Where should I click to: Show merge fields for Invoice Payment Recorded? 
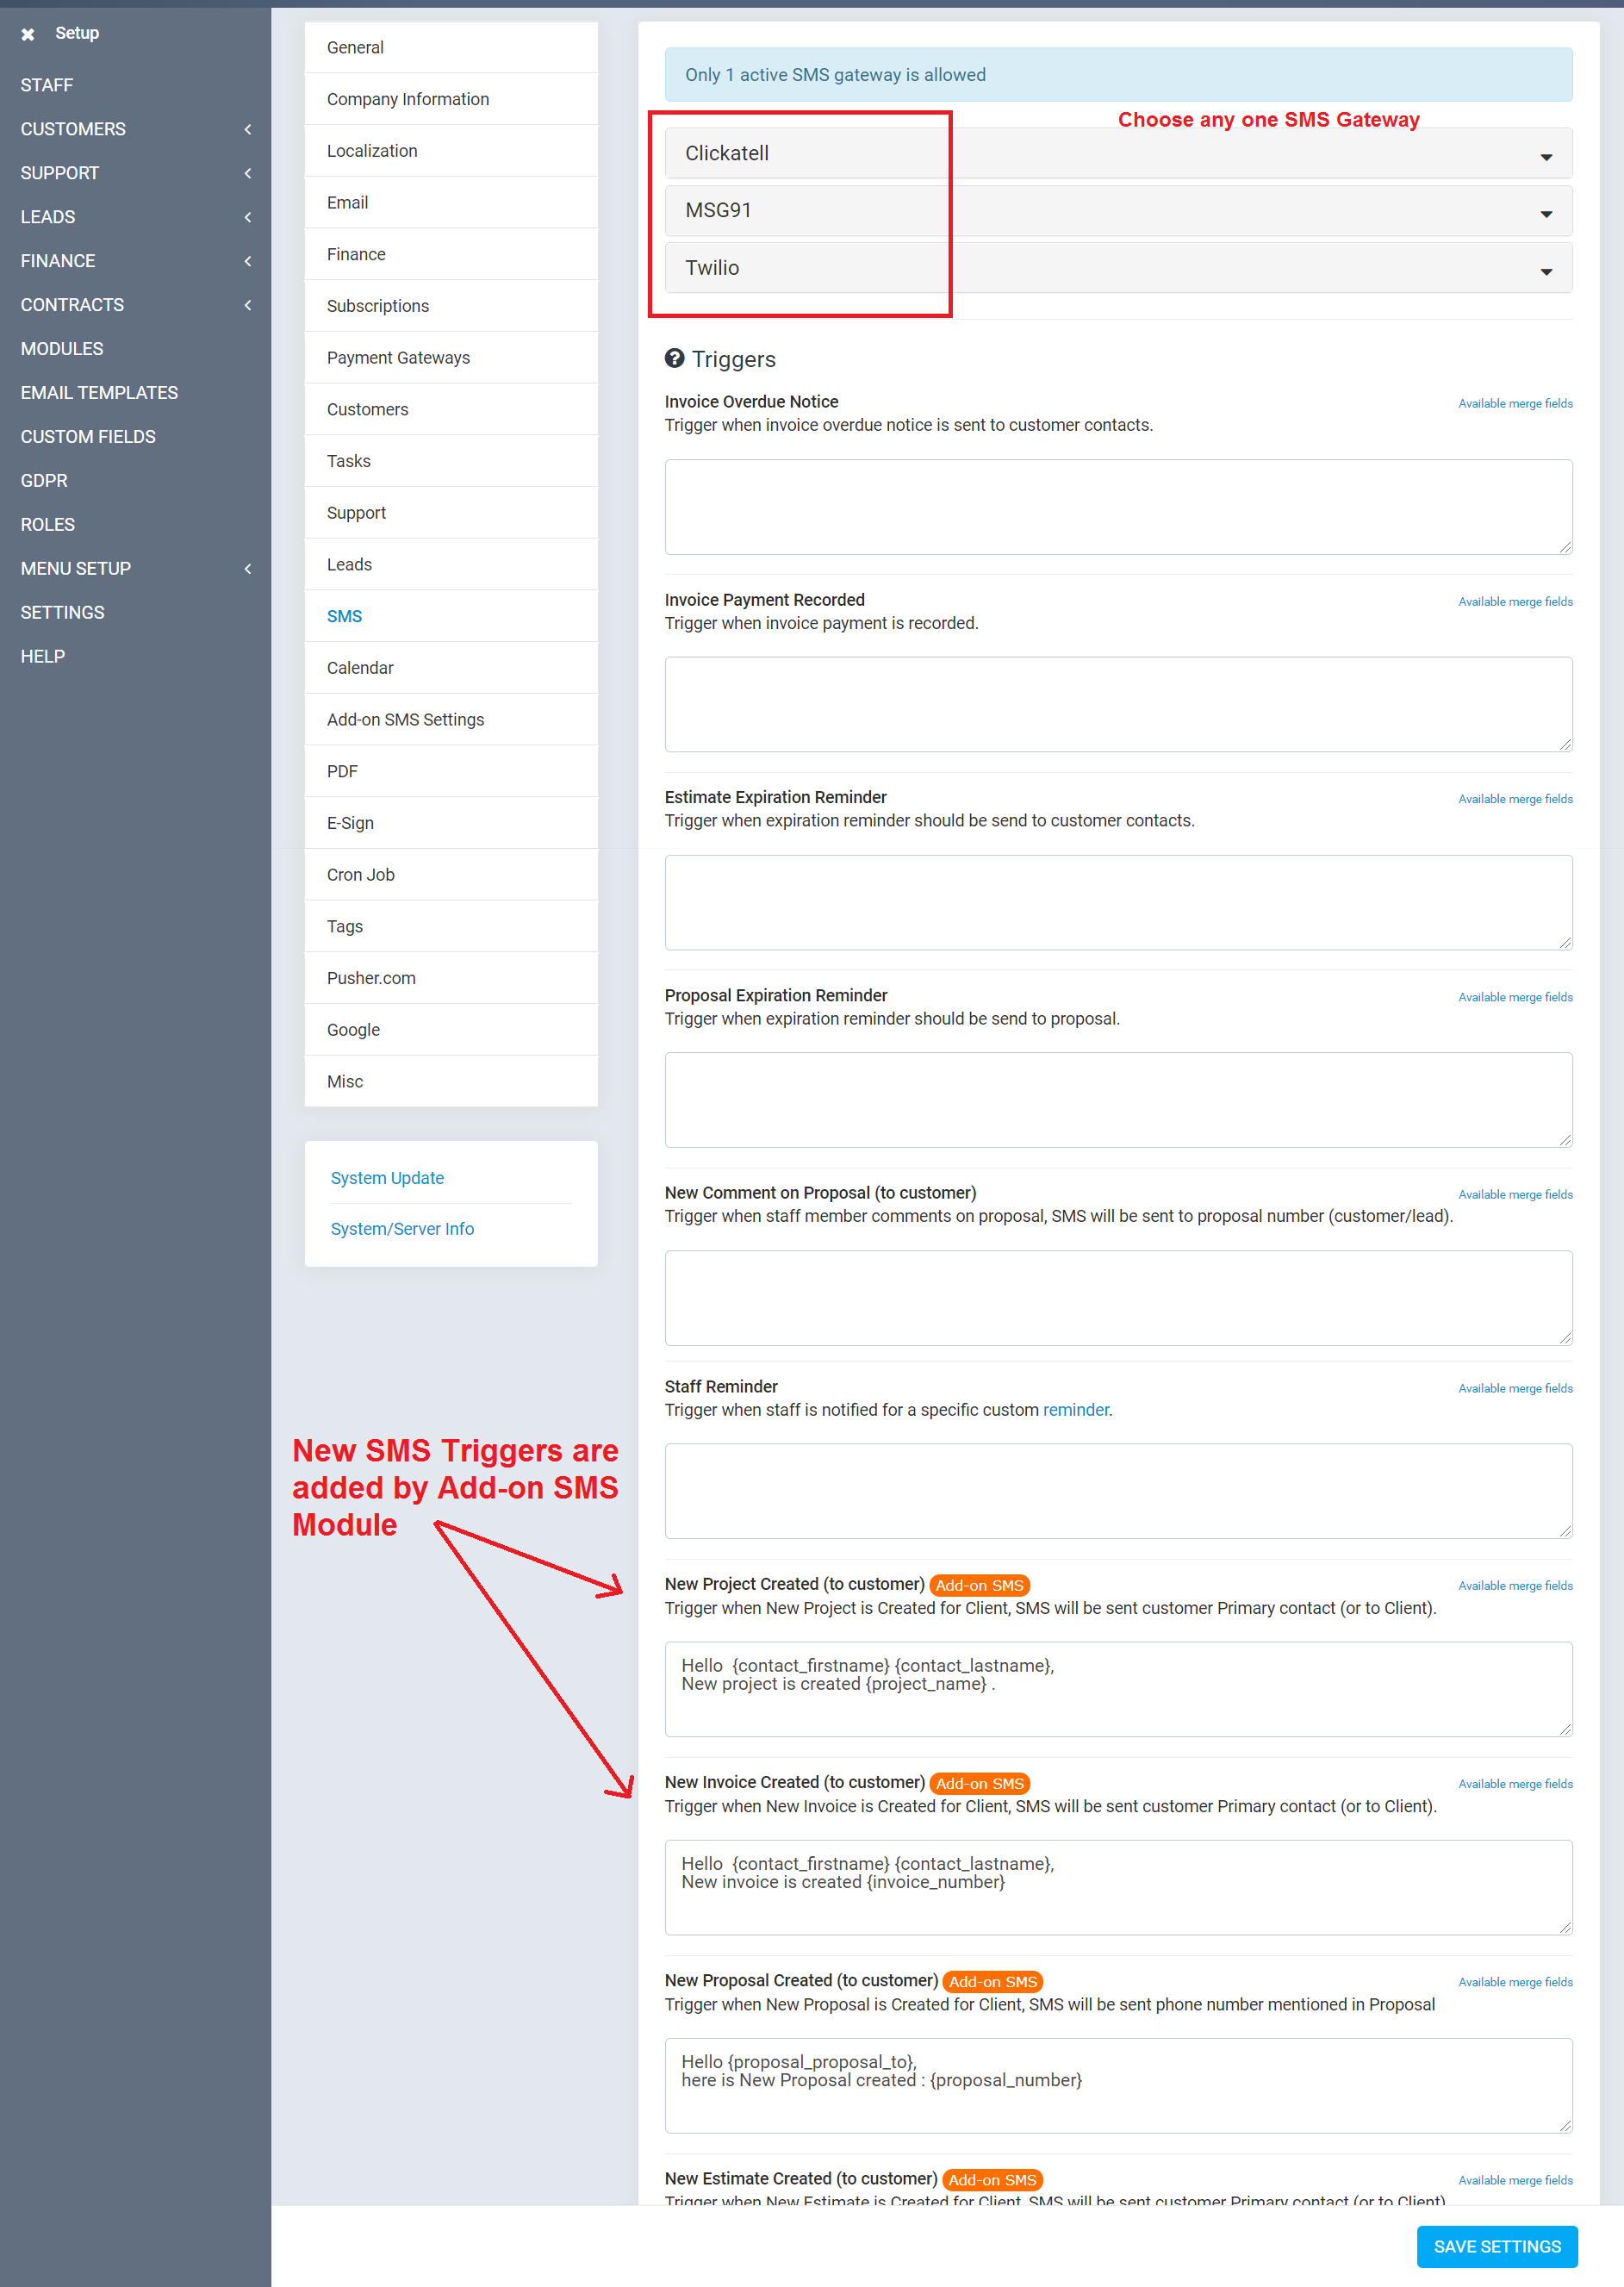coord(1515,602)
